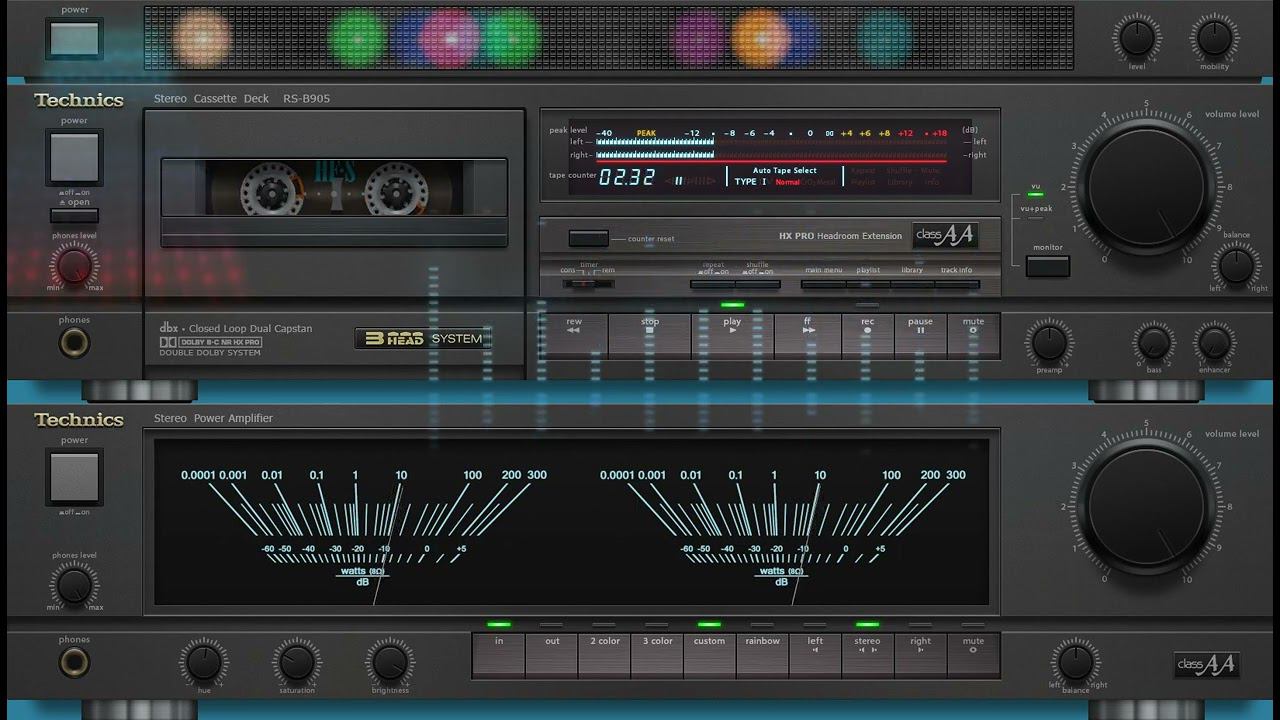Stop the tape with the stop key
1280x720 pixels.
tap(650, 336)
